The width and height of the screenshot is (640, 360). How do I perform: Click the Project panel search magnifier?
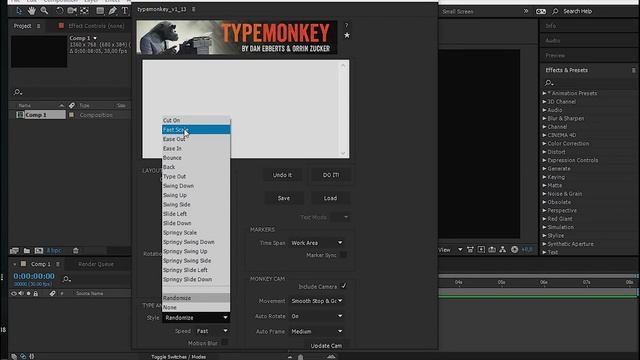(x=18, y=92)
